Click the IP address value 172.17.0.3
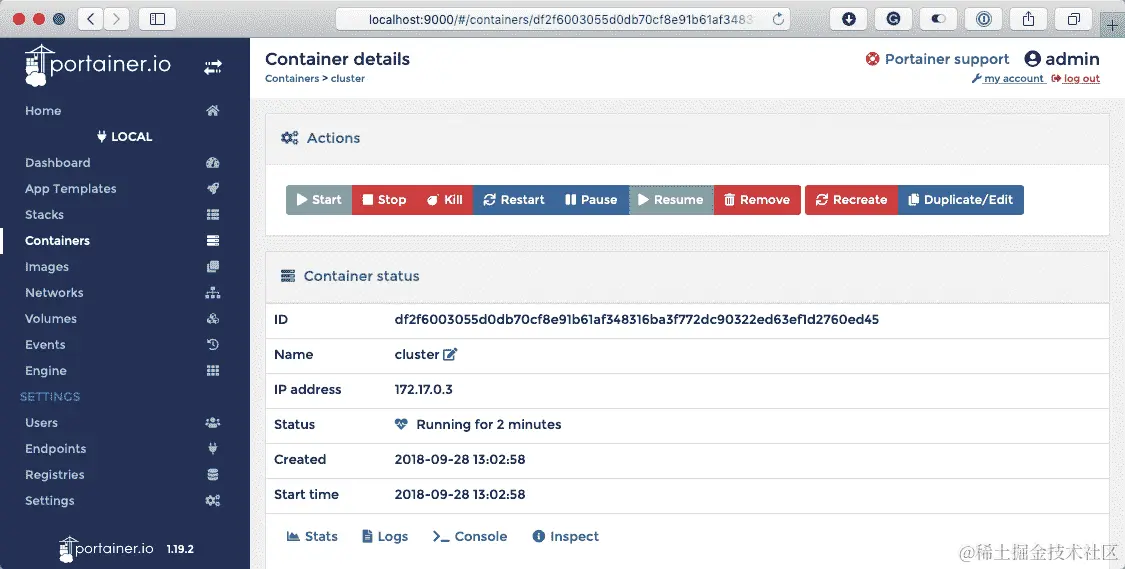The width and height of the screenshot is (1125, 569). [x=423, y=390]
